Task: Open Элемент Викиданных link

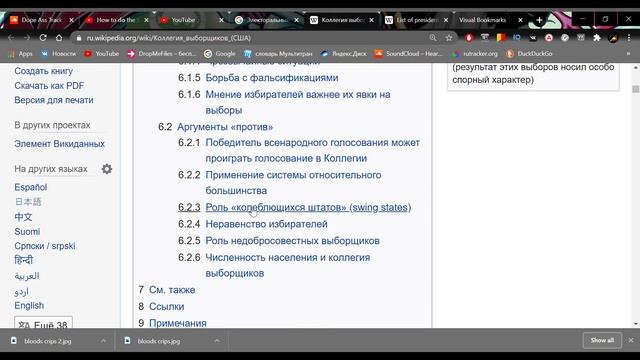Action: click(60, 144)
